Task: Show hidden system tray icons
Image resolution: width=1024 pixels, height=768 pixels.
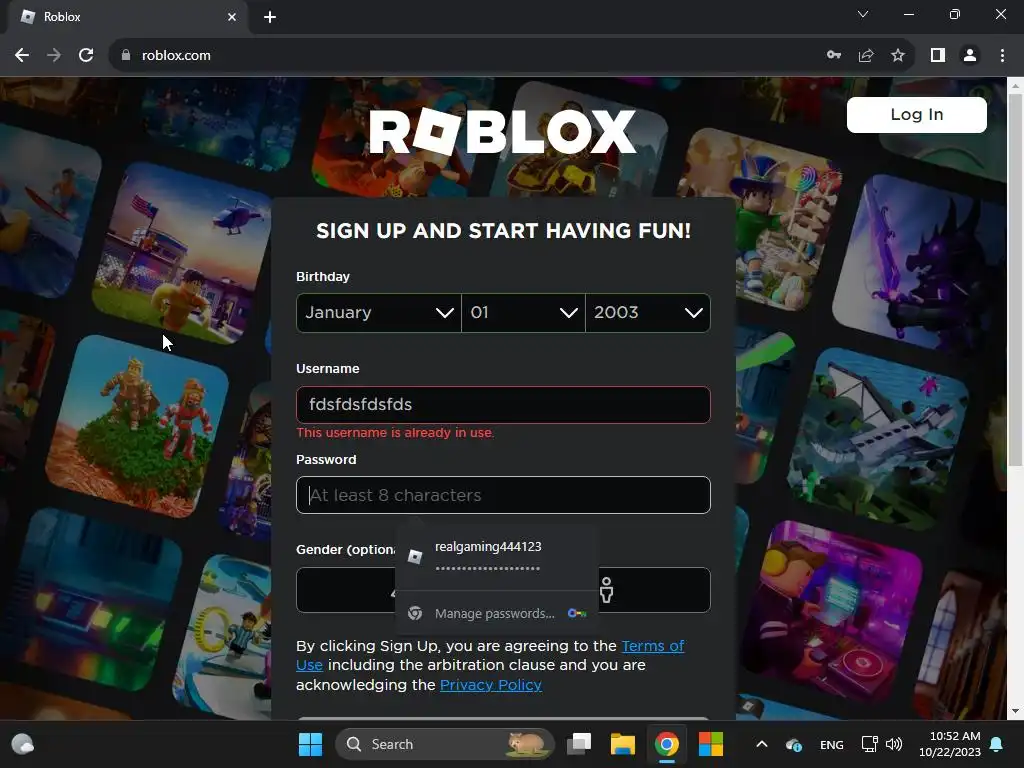Action: (x=761, y=744)
